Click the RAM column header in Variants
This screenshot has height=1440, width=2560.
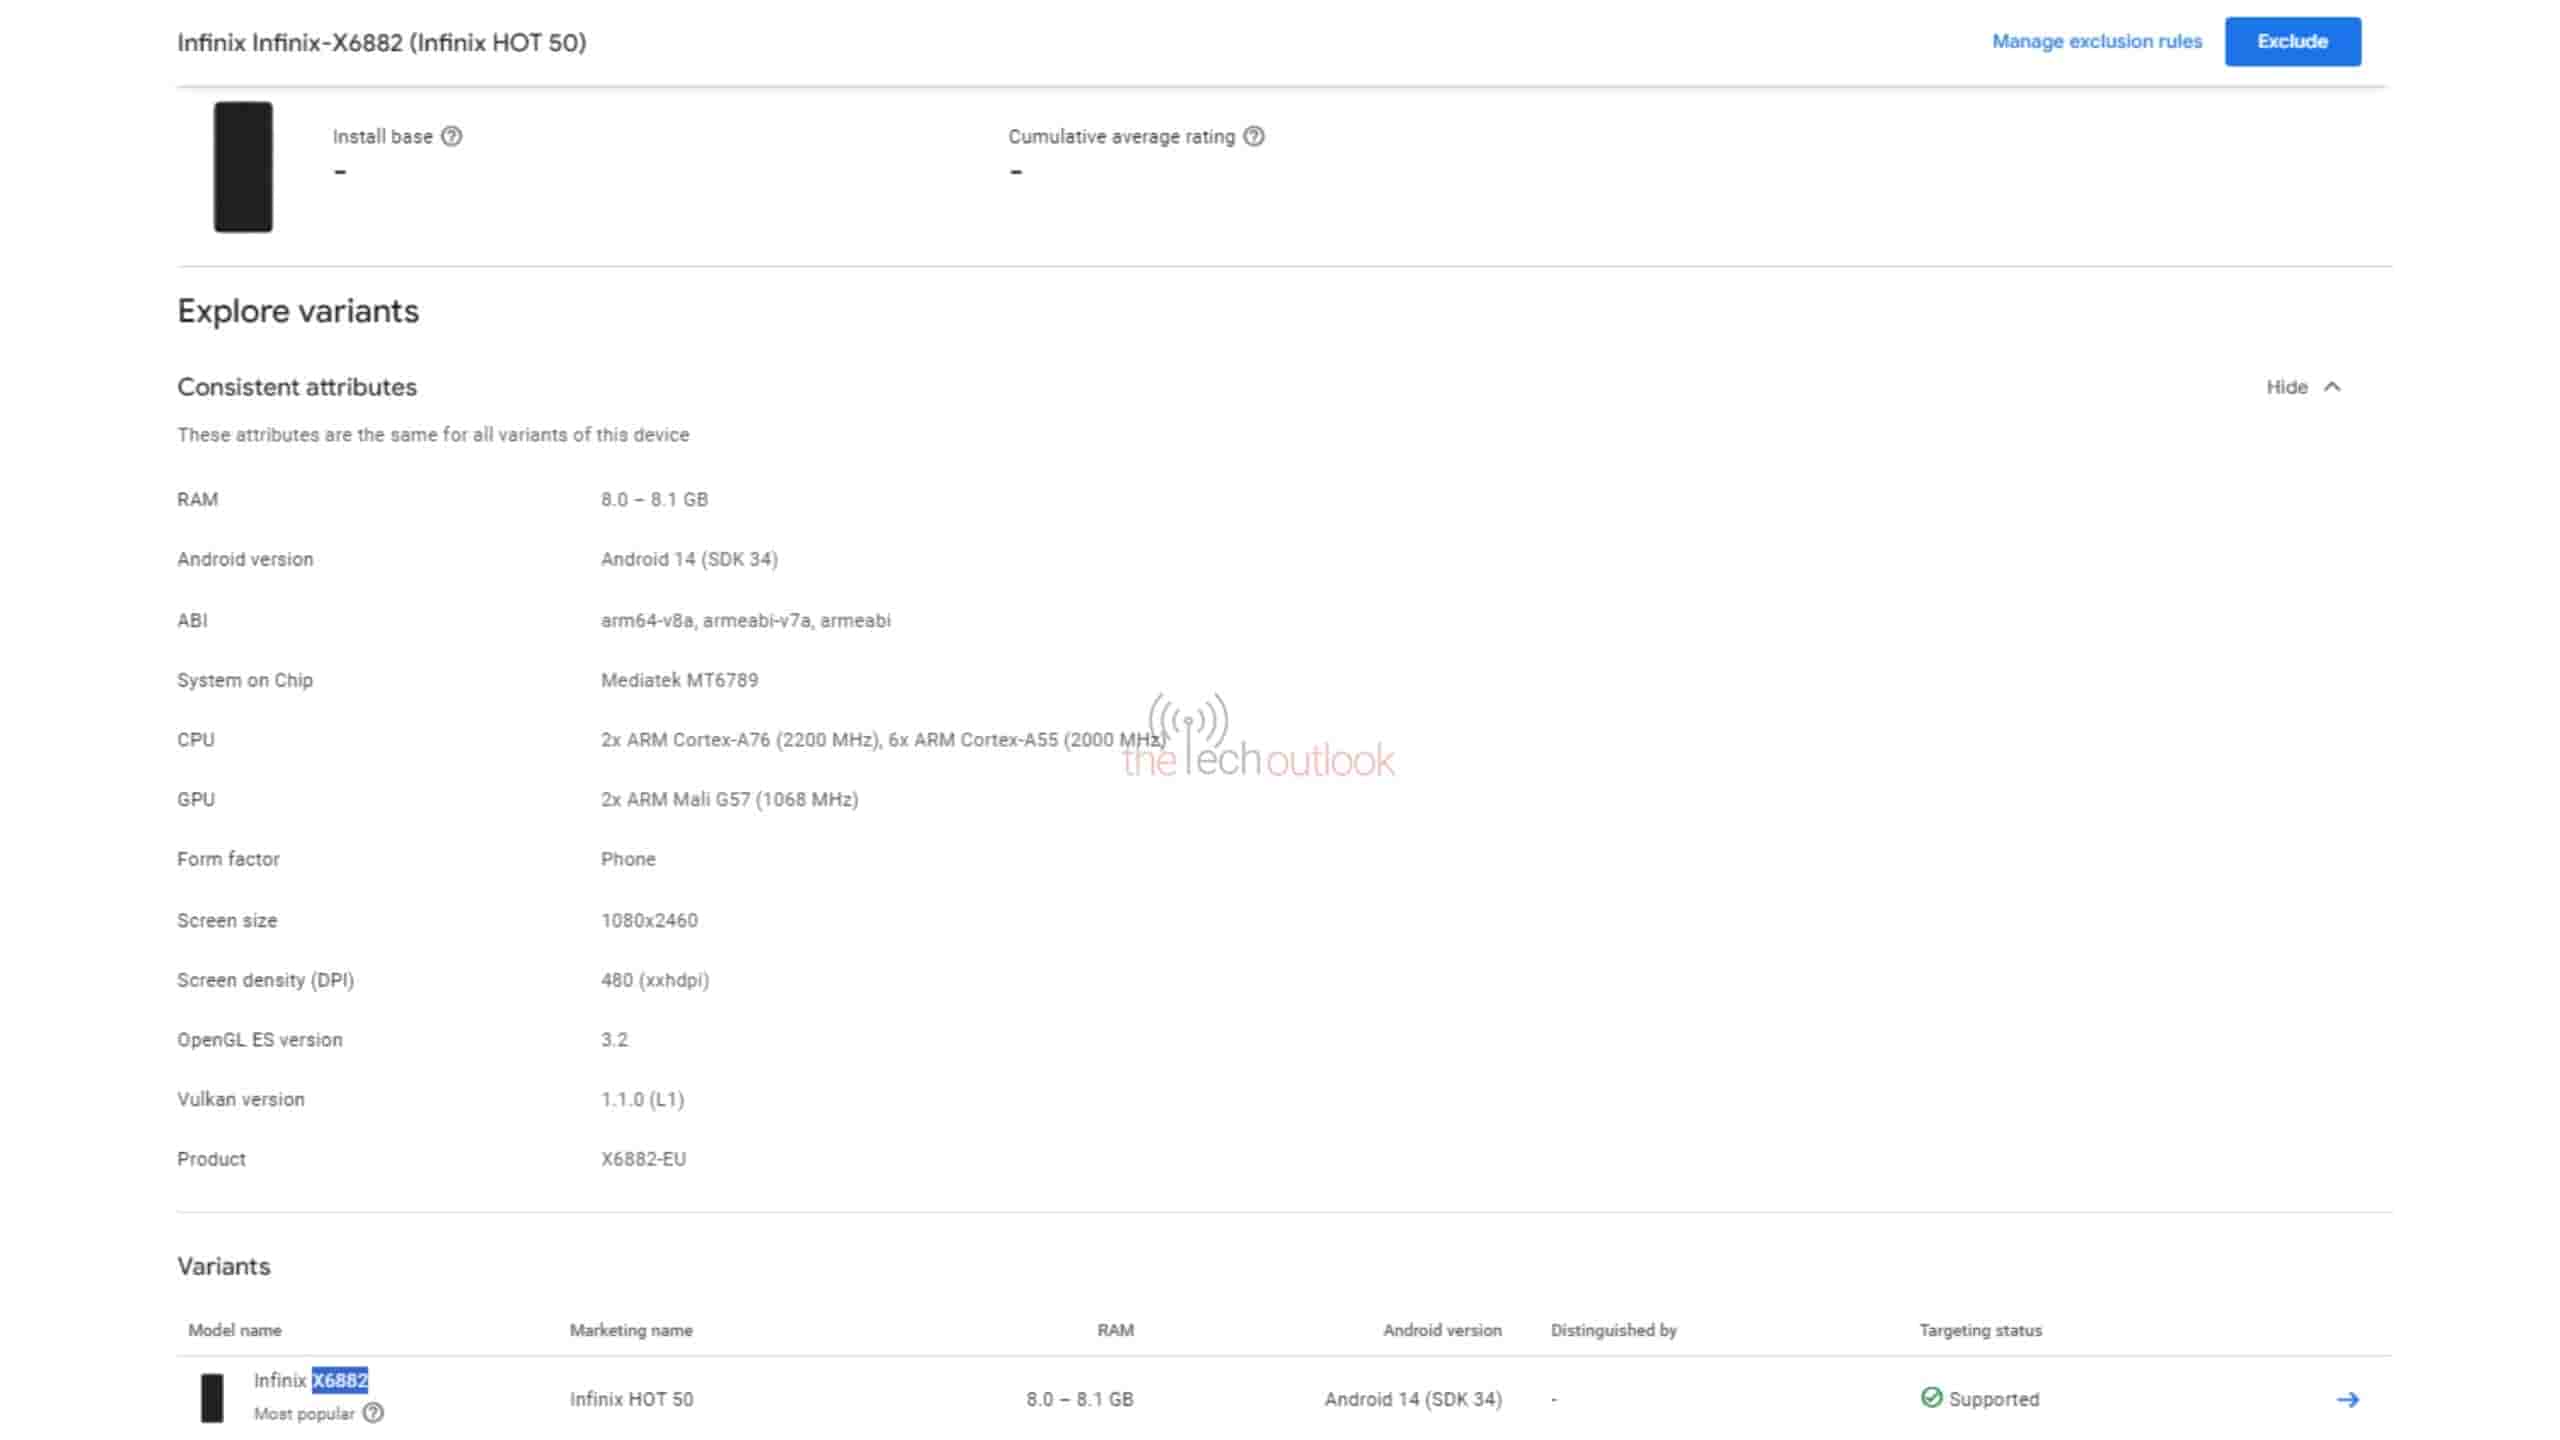[x=1115, y=1330]
